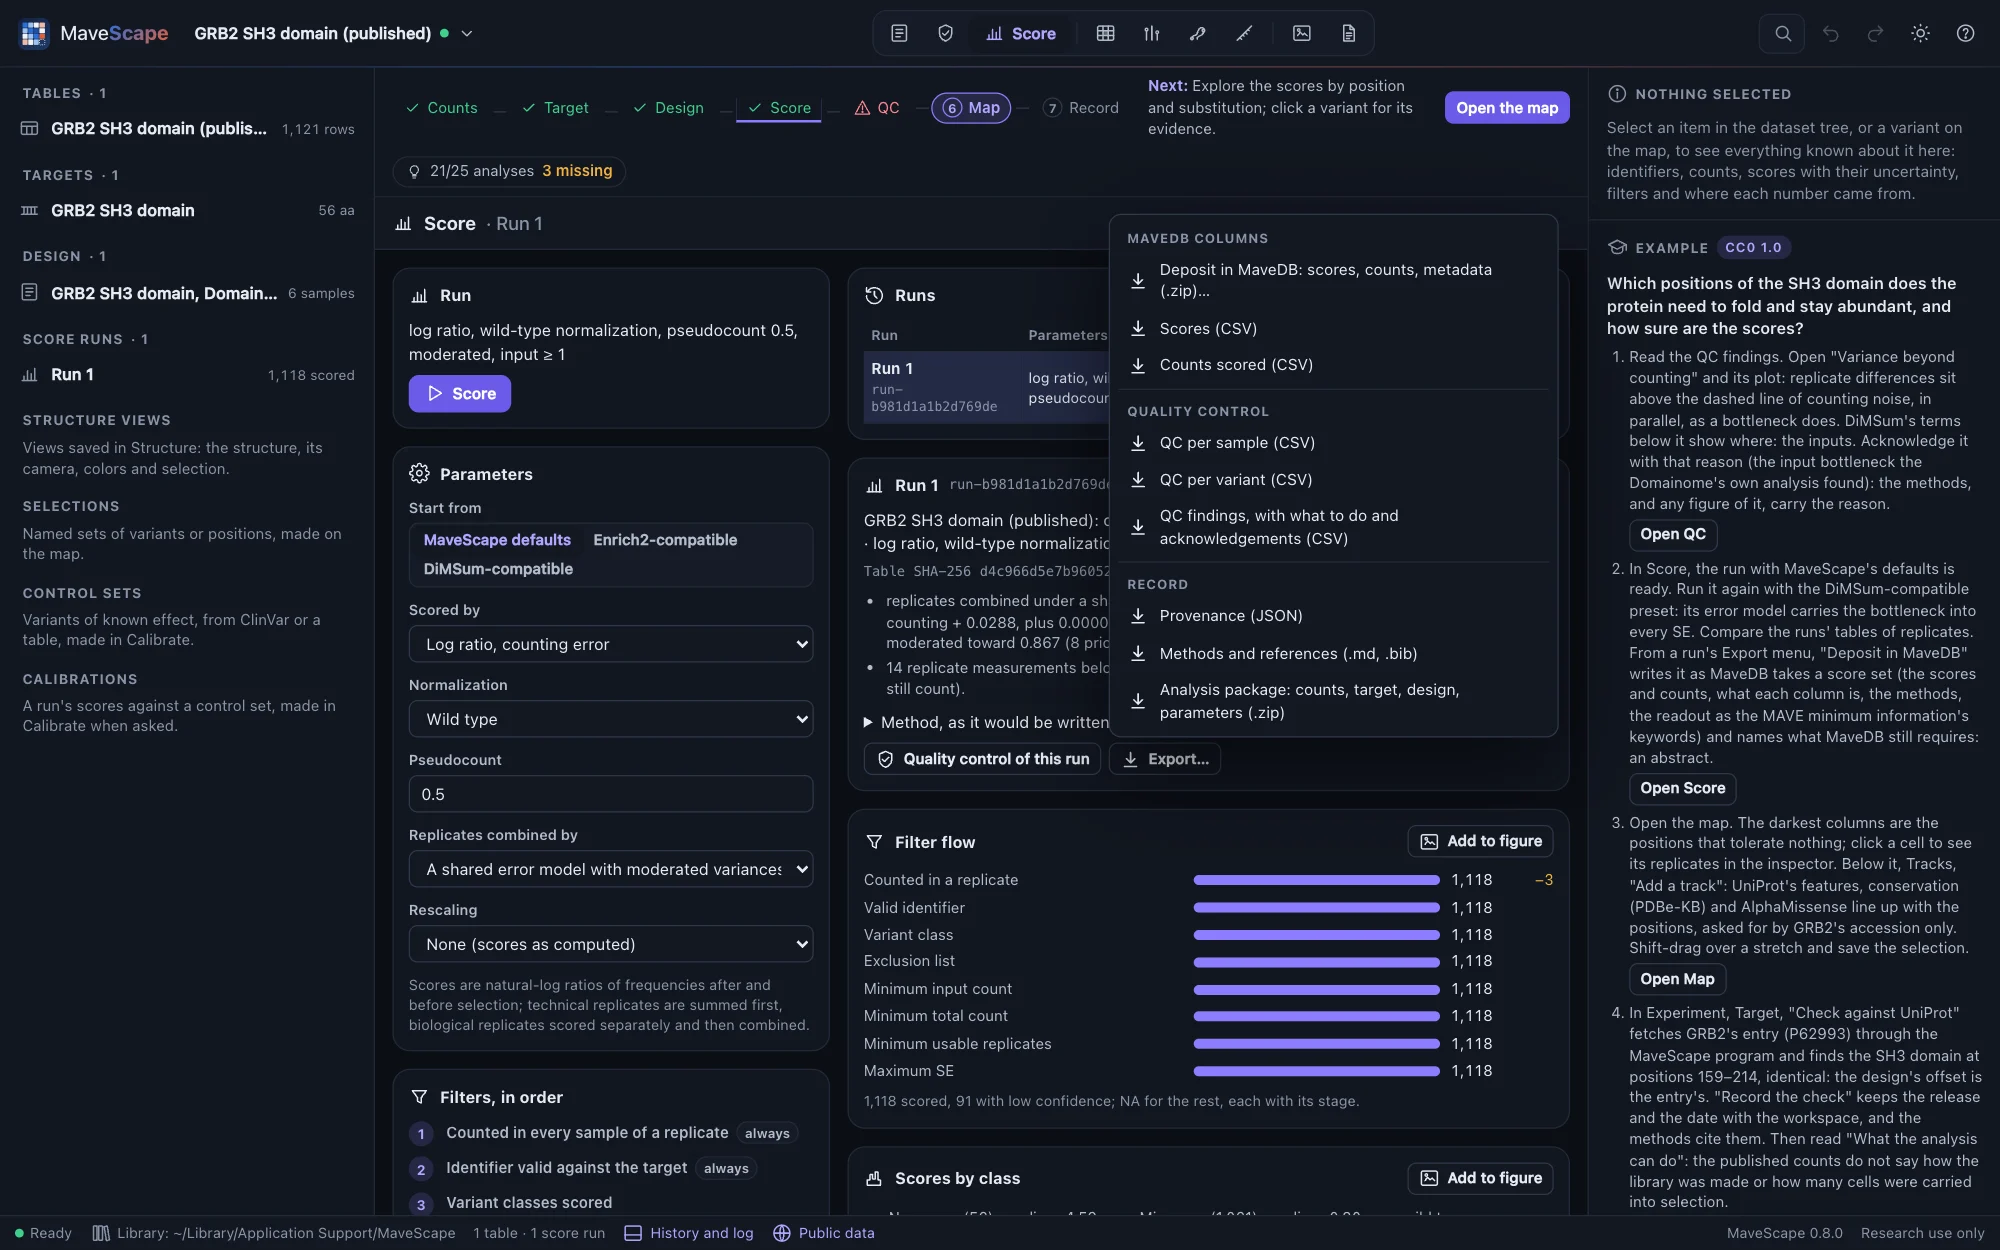Open the Scored by dropdown
This screenshot has width=2000, height=1250.
[x=611, y=644]
